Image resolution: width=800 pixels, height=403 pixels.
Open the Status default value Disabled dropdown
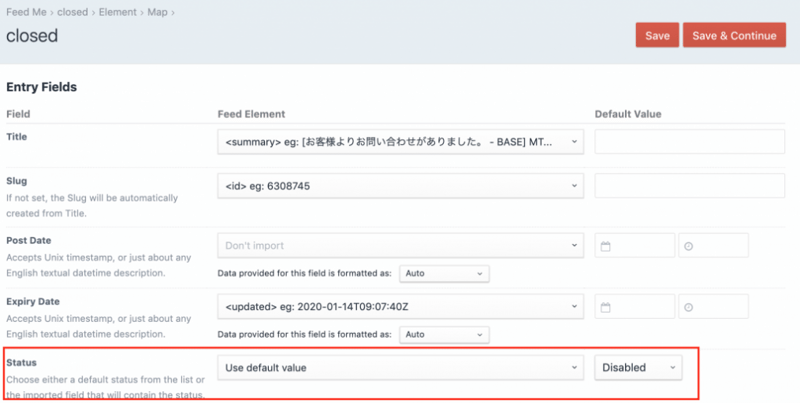pyautogui.click(x=638, y=368)
